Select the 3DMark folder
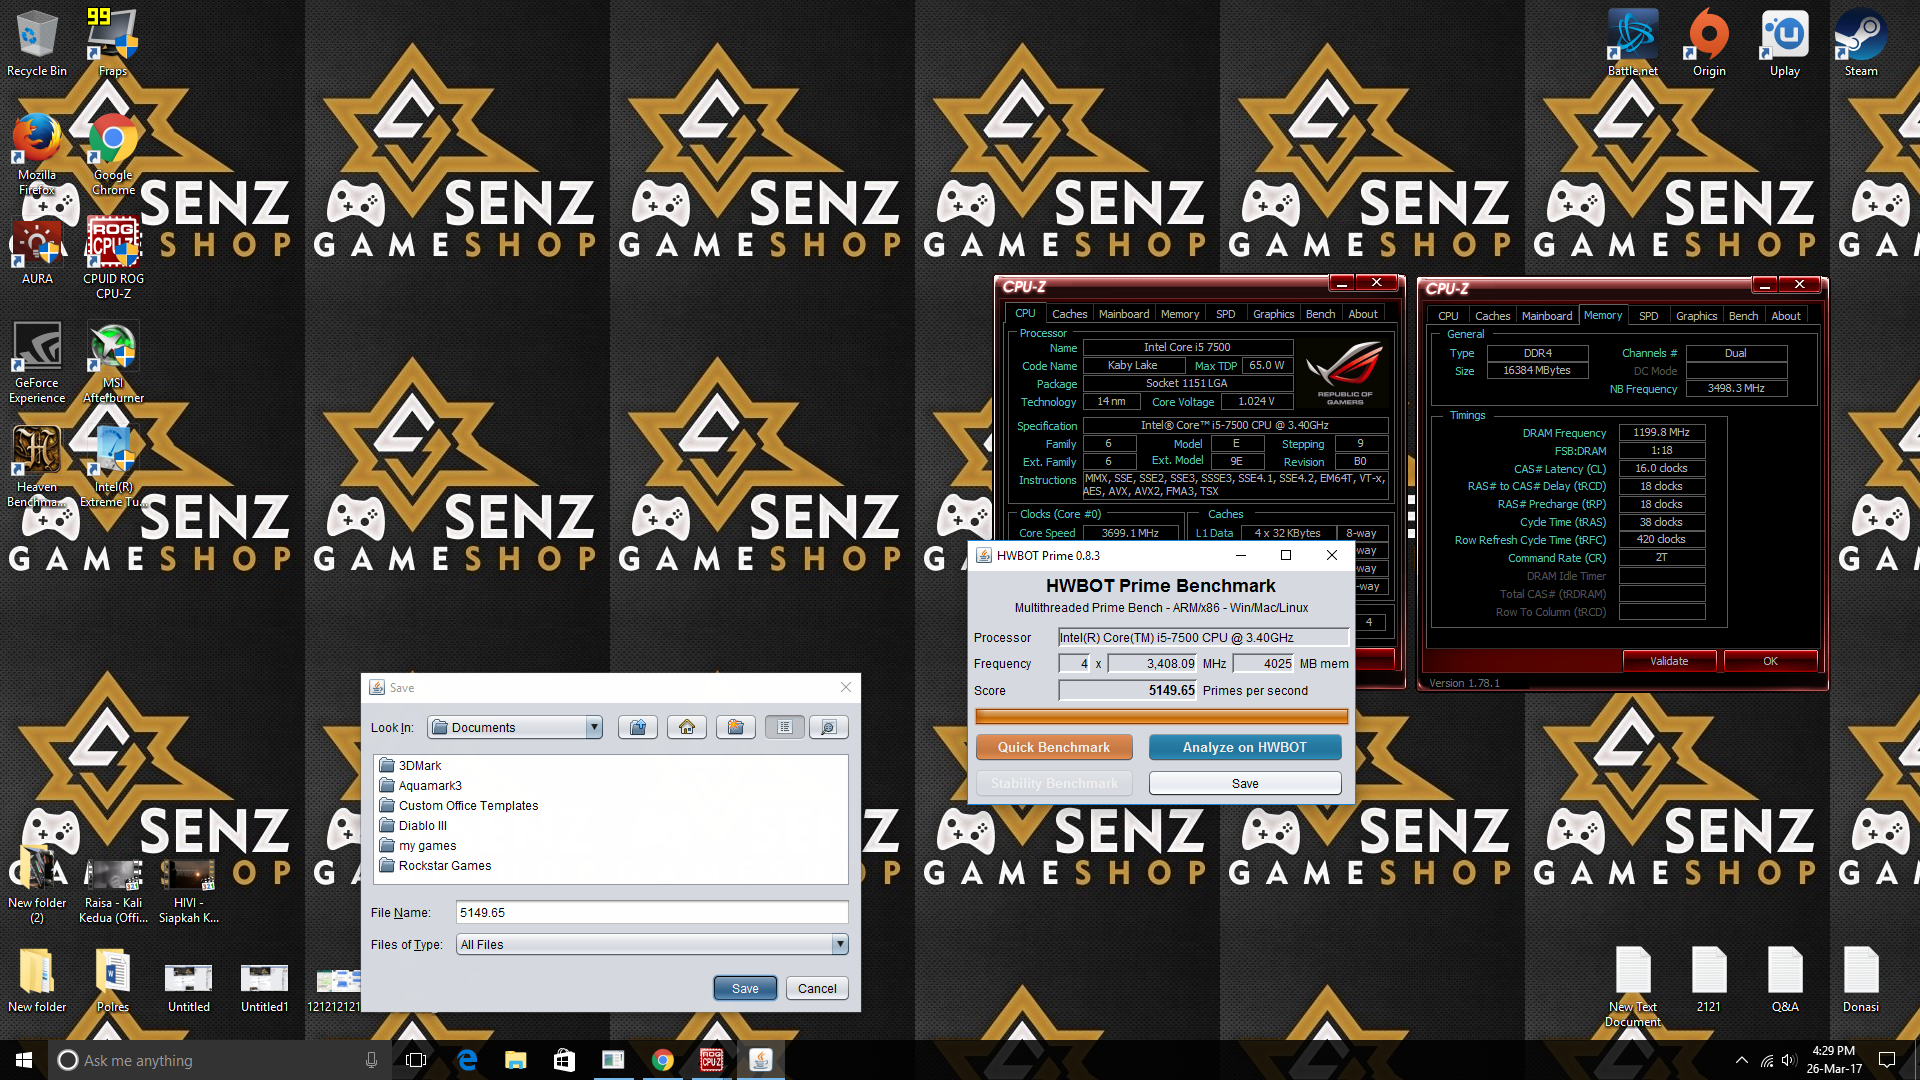The width and height of the screenshot is (1920, 1080). click(x=410, y=765)
